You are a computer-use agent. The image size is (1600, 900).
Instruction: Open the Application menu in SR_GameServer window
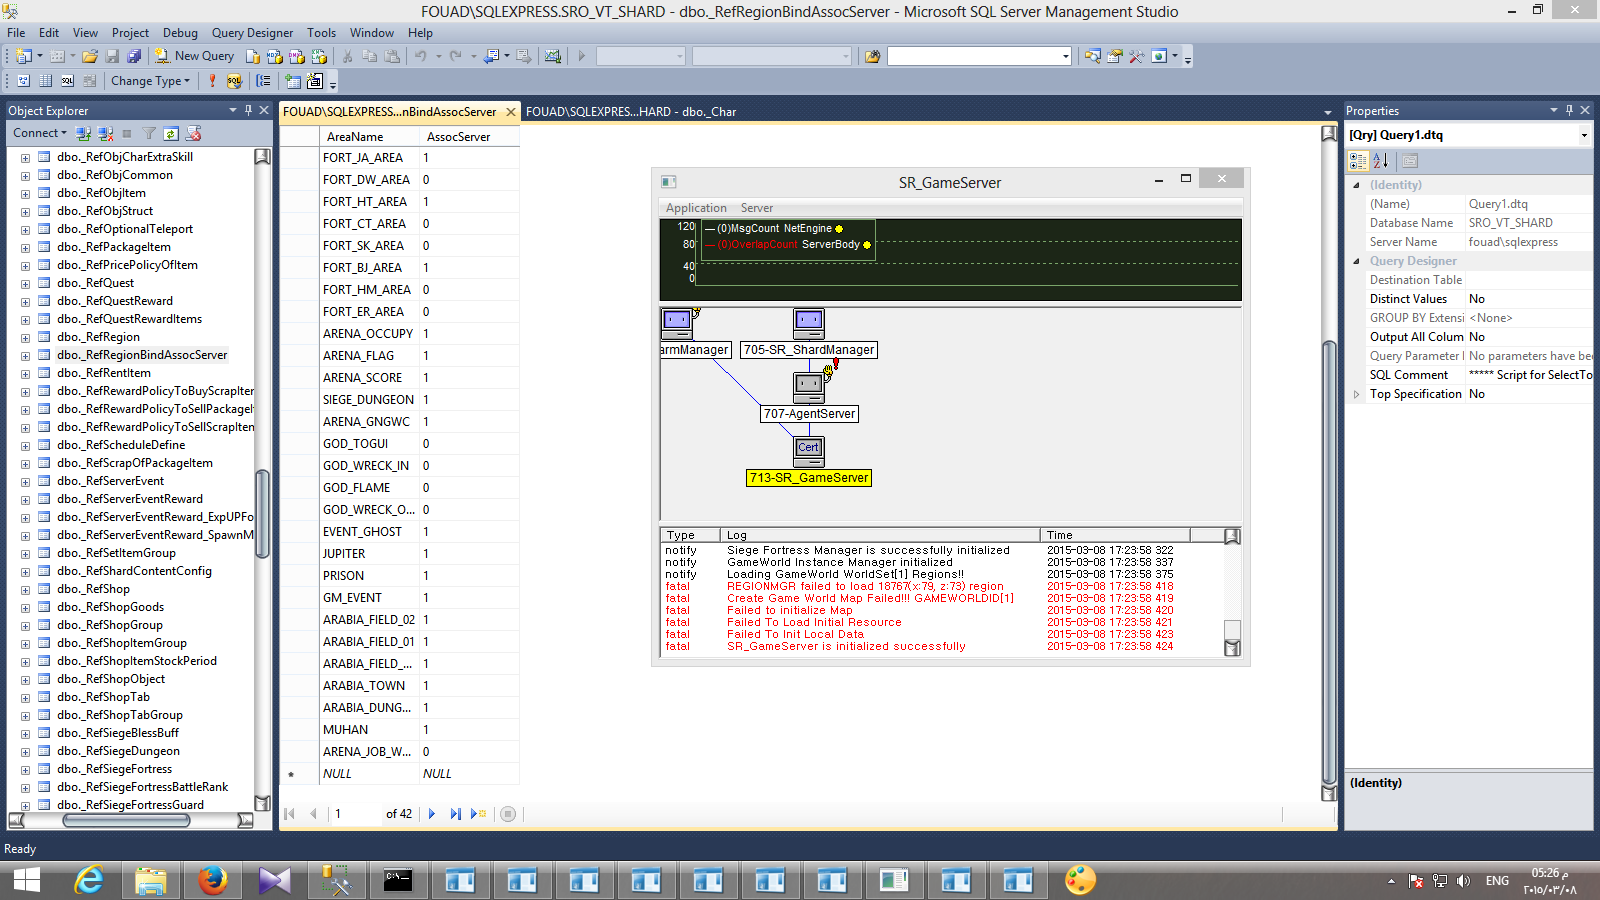(696, 208)
